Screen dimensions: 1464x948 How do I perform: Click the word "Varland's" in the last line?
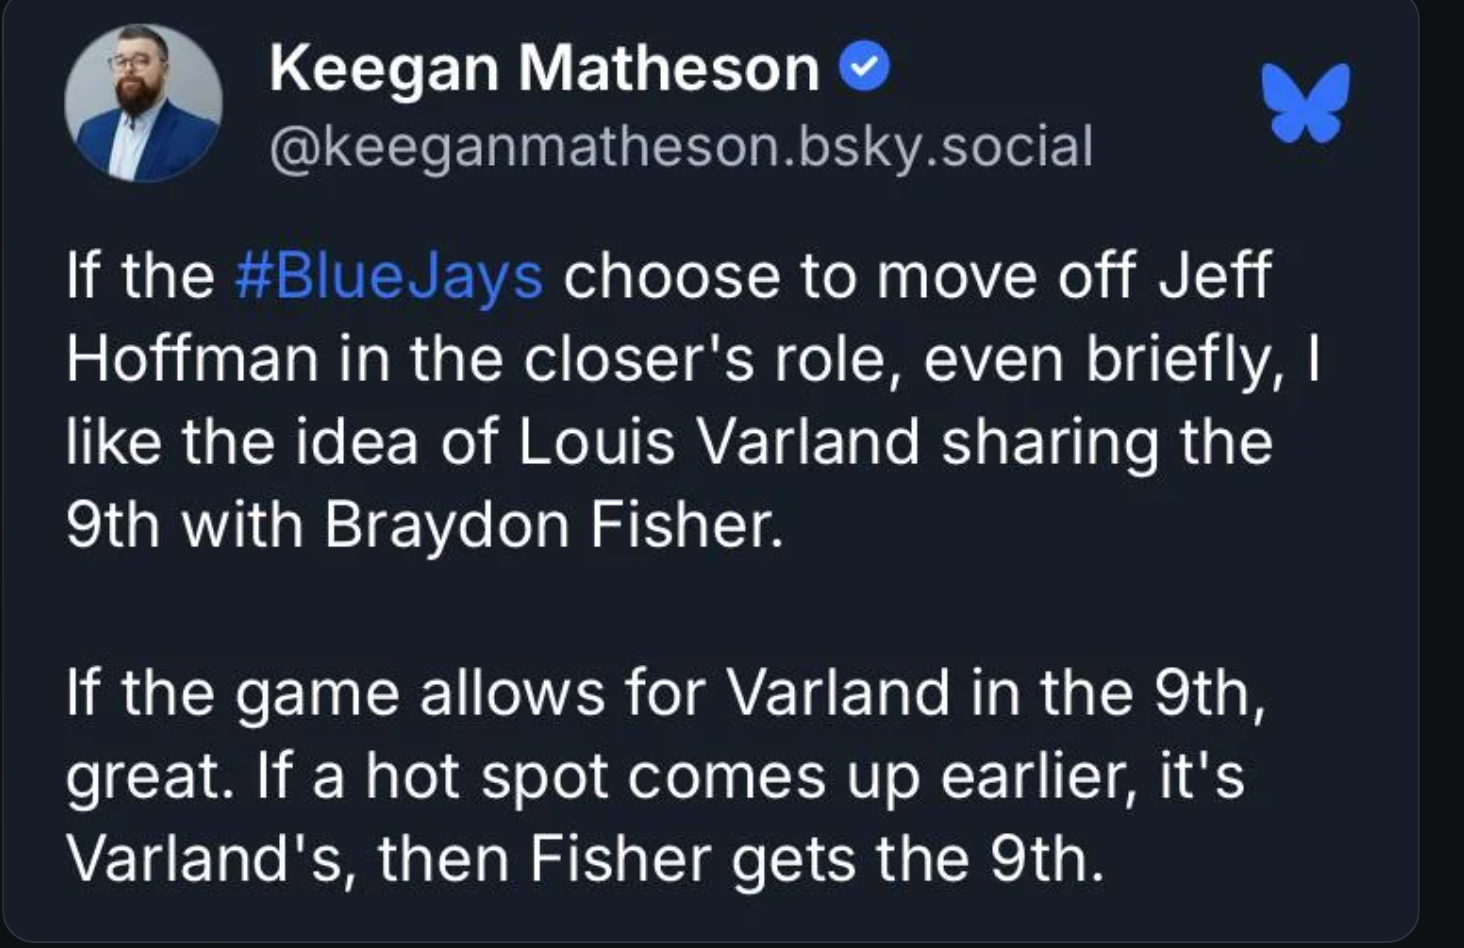coord(205,859)
